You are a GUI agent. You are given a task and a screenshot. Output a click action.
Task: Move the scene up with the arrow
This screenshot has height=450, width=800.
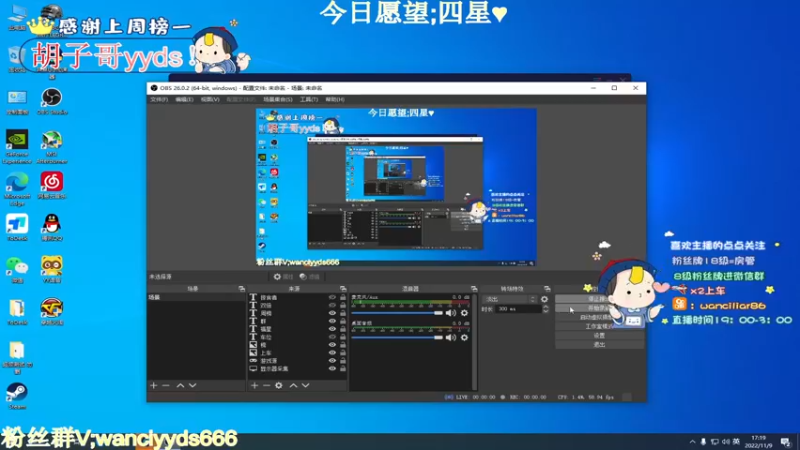tap(180, 385)
